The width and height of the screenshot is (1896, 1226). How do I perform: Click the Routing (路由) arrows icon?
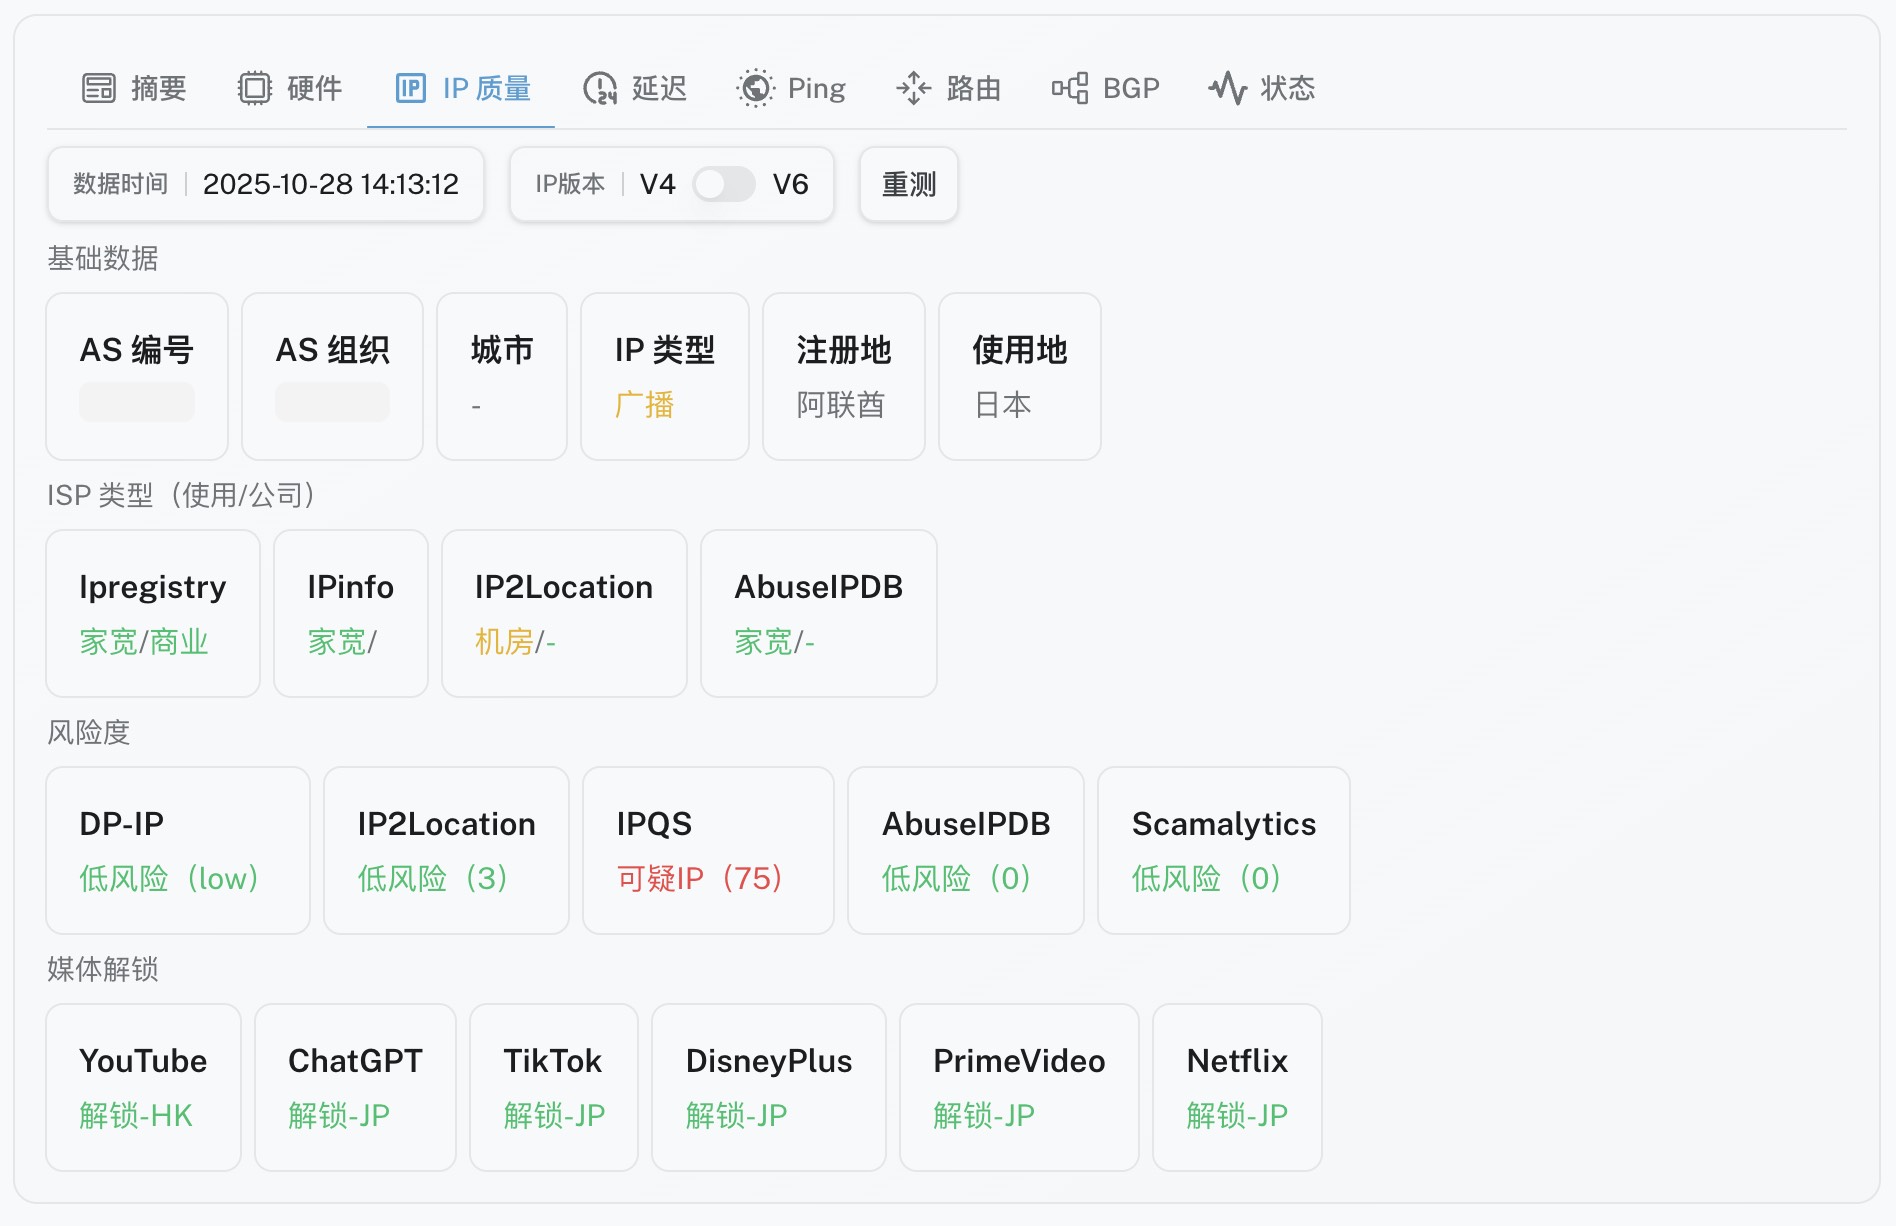tap(913, 88)
